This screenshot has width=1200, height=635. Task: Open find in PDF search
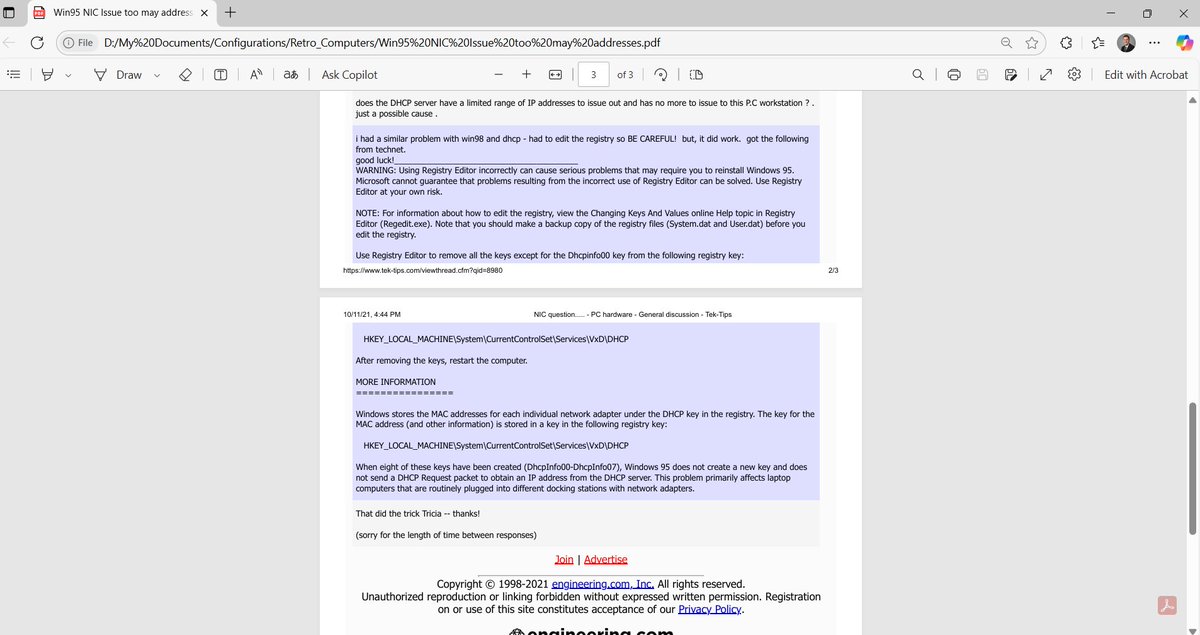pos(918,74)
